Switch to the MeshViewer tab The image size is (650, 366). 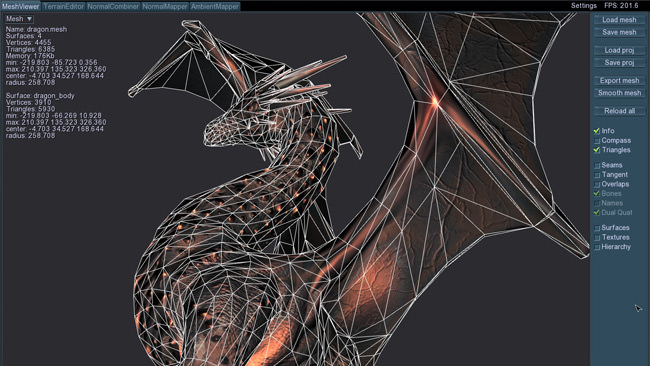pyautogui.click(x=20, y=6)
